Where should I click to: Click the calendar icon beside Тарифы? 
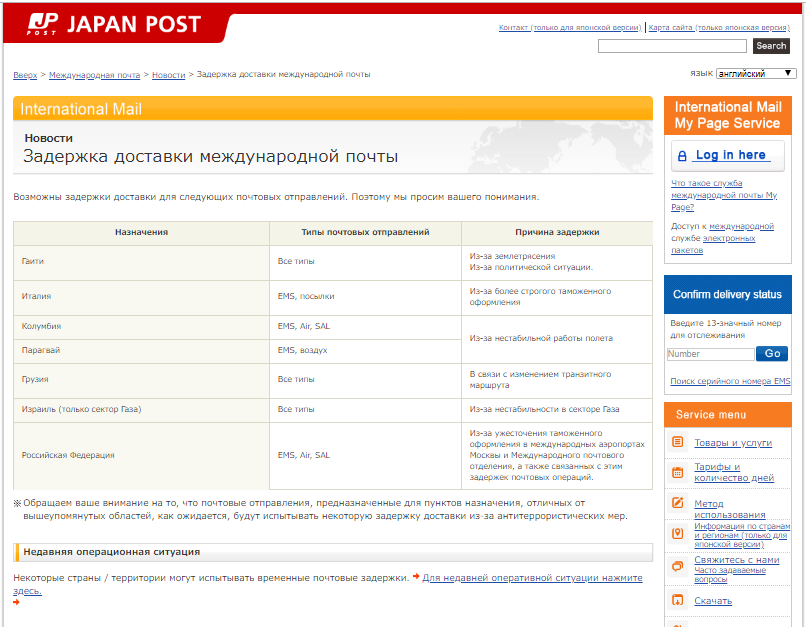(678, 472)
